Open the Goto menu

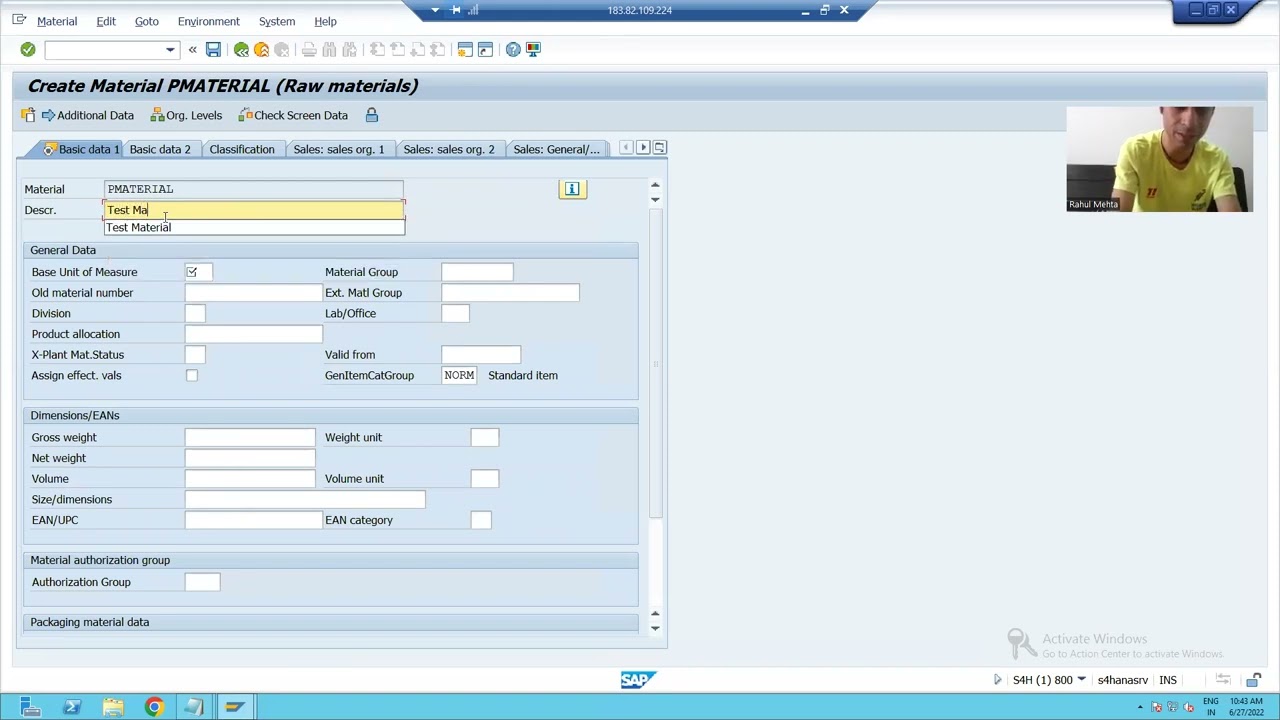pyautogui.click(x=146, y=21)
